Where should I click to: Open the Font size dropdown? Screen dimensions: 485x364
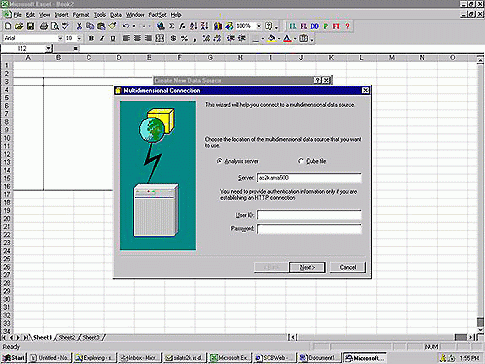79,38
